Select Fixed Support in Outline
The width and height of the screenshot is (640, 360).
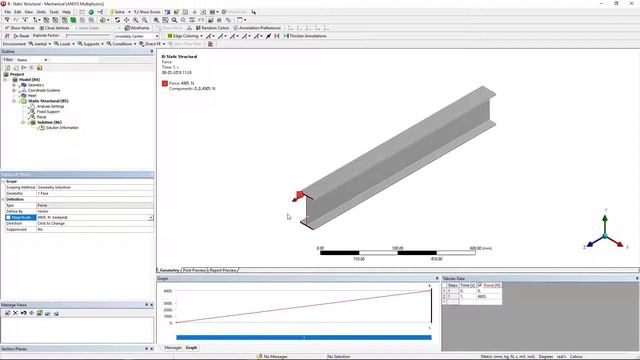[48, 111]
